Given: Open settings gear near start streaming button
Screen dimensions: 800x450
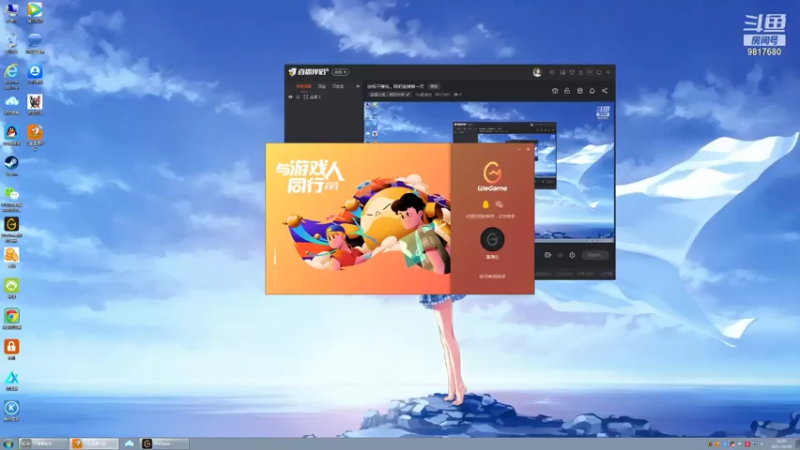Looking at the screenshot, I should tap(572, 255).
